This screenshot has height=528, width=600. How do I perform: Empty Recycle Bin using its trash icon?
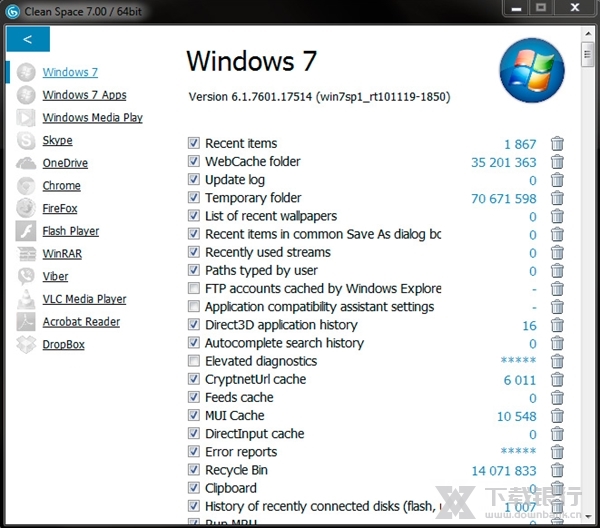tap(557, 470)
